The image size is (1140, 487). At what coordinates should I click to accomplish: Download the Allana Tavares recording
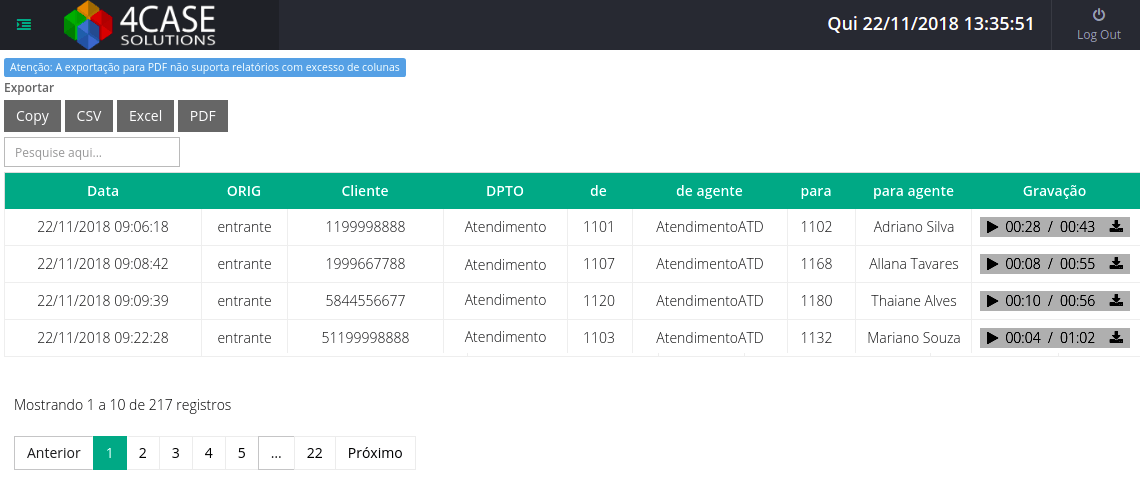1116,264
